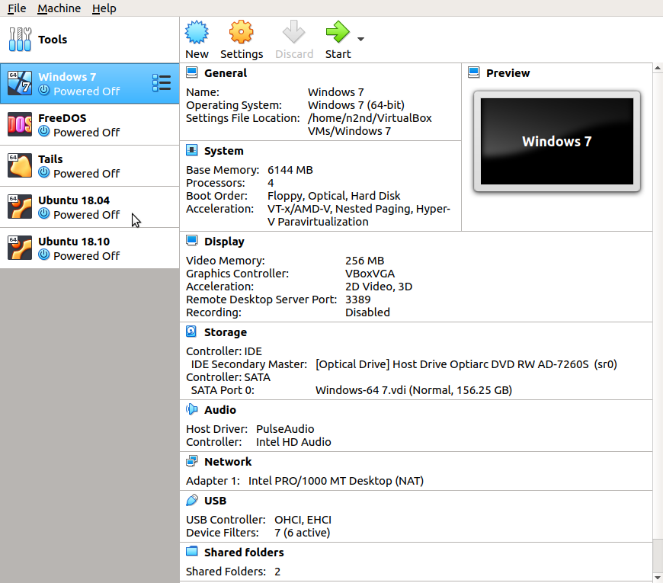Click Tails power state icon
Viewport: 663px width, 583px height.
[x=44, y=172]
